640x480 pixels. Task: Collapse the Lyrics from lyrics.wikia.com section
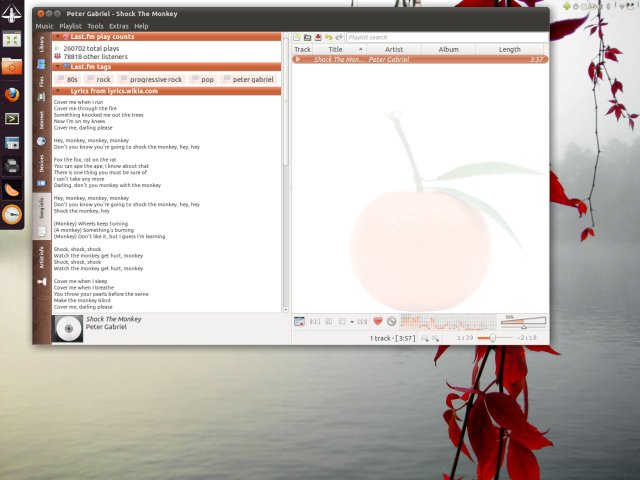(x=57, y=91)
